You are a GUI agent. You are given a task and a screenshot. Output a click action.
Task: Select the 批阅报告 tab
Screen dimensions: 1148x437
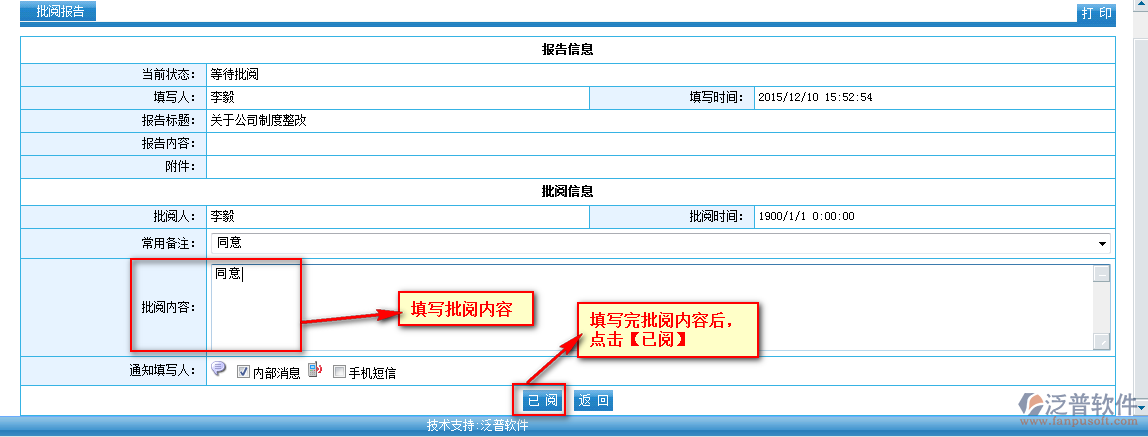pos(59,12)
